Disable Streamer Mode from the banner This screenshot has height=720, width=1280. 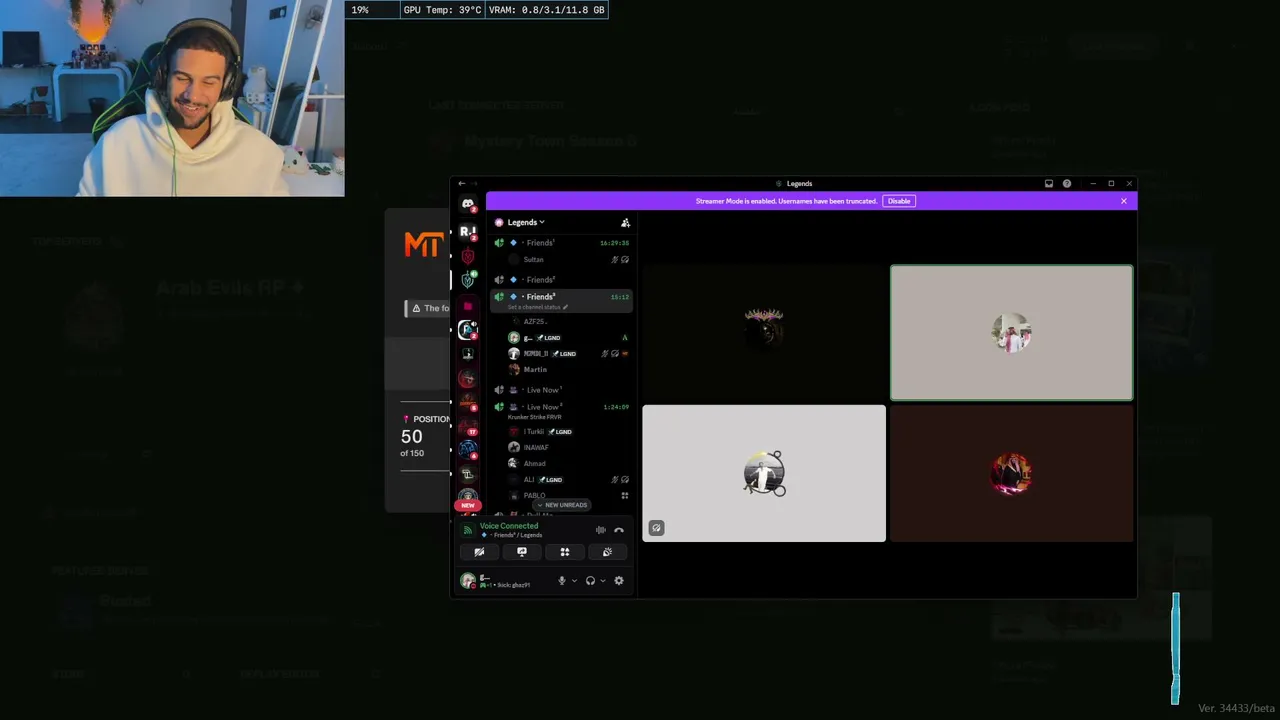[x=899, y=201]
